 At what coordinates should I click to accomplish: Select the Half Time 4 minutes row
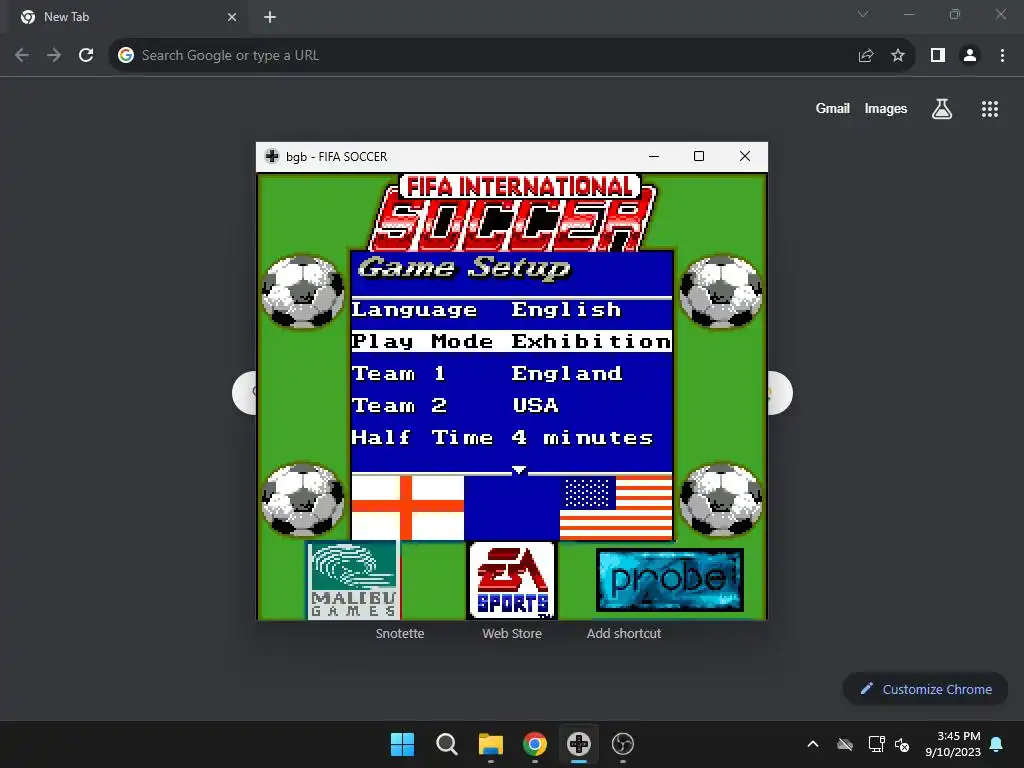point(511,438)
